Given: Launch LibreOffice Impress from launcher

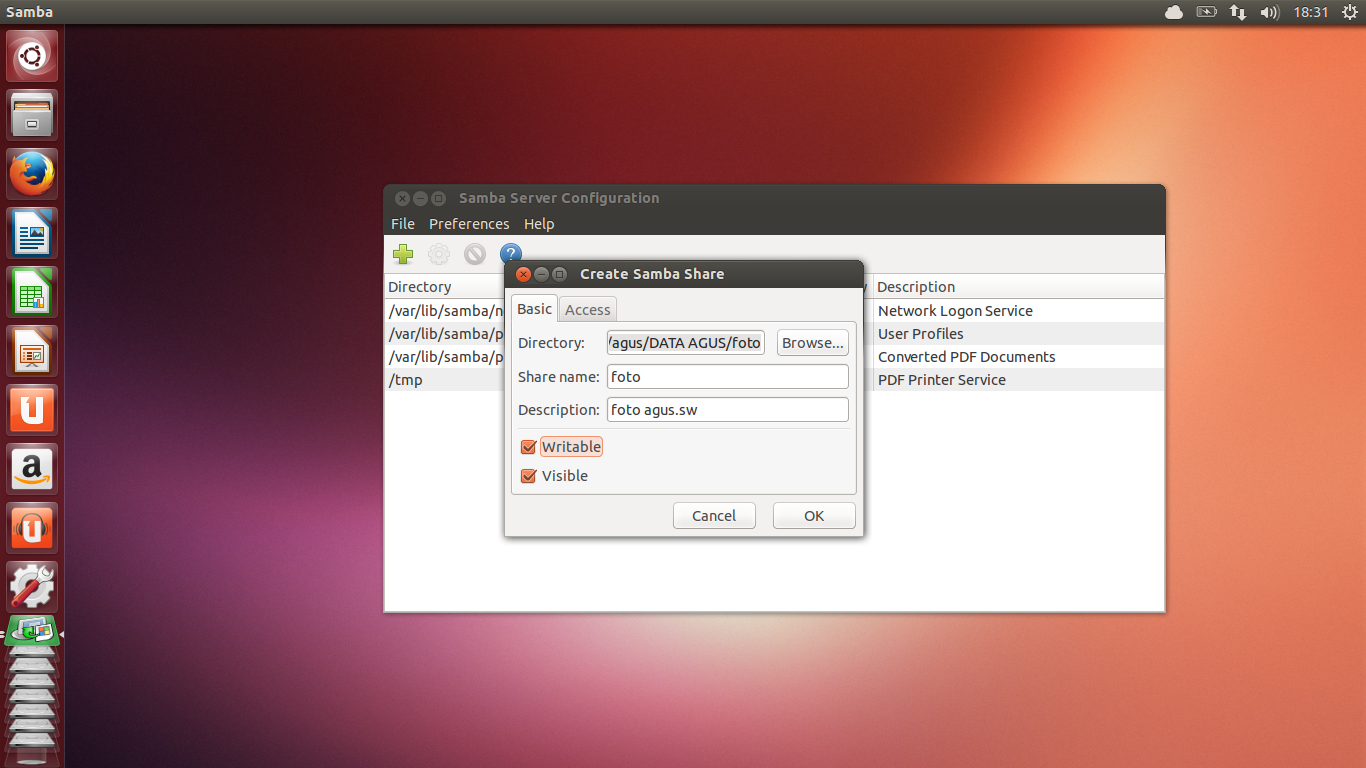Looking at the screenshot, I should pos(33,351).
